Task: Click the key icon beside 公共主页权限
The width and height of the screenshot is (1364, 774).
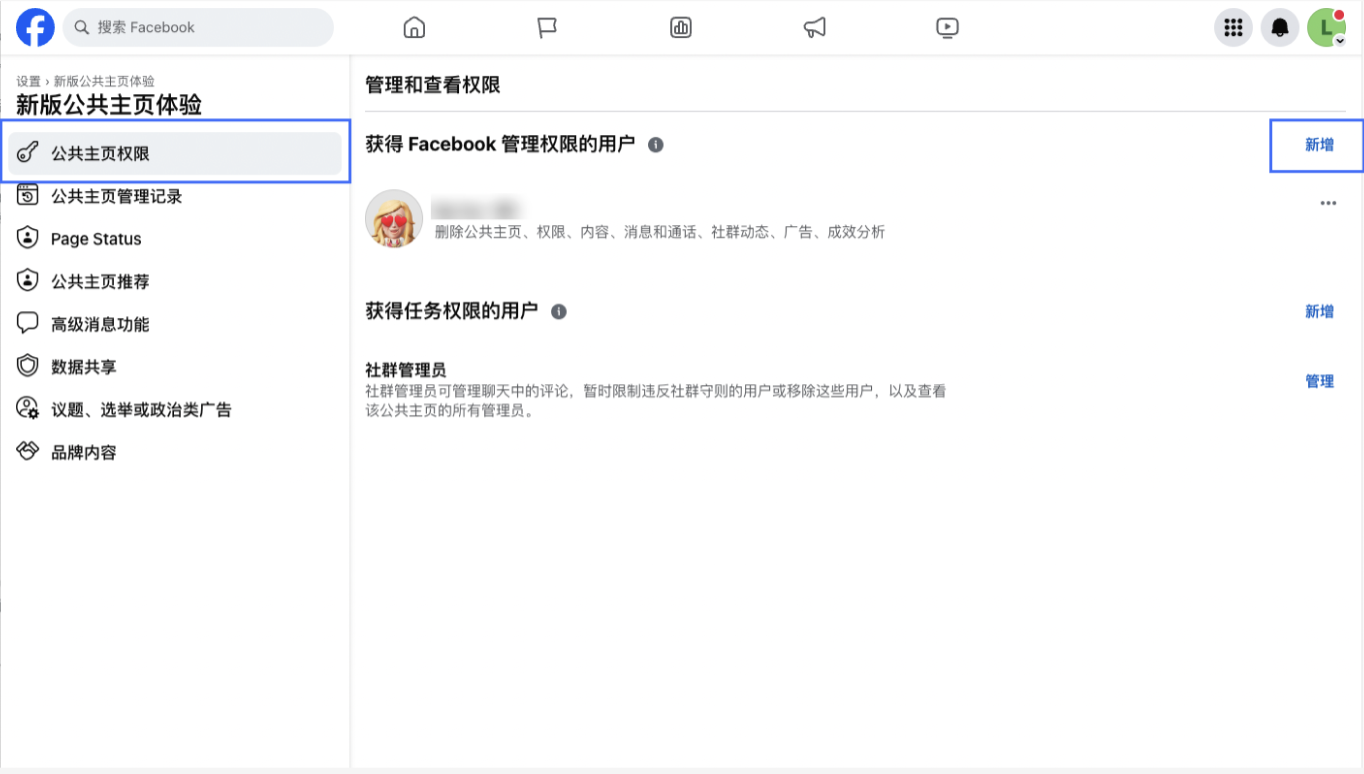Action: (x=28, y=153)
